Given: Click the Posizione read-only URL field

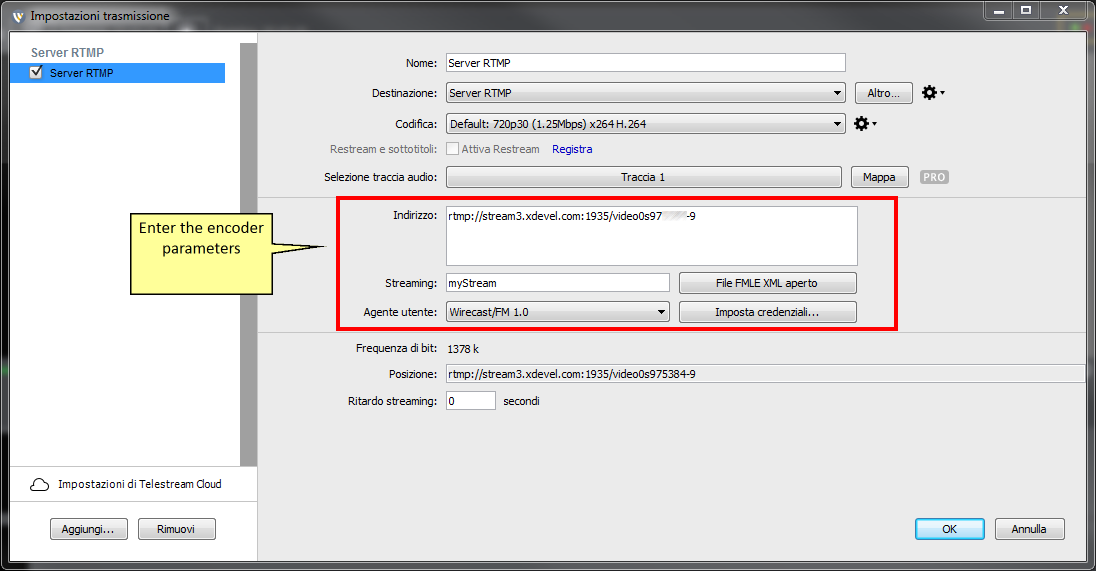Looking at the screenshot, I should pos(765,374).
